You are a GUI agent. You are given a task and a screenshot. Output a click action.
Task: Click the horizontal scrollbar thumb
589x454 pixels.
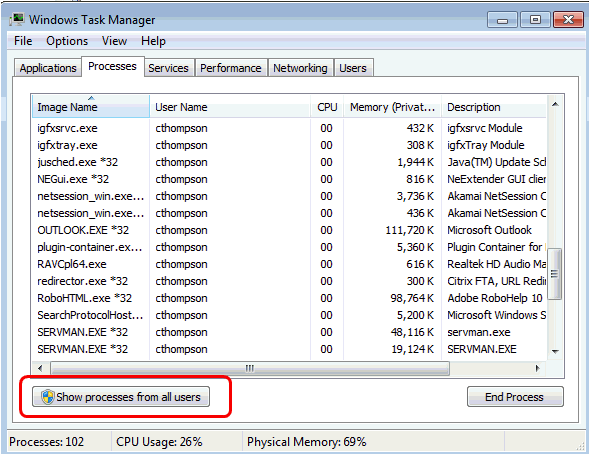pos(250,368)
